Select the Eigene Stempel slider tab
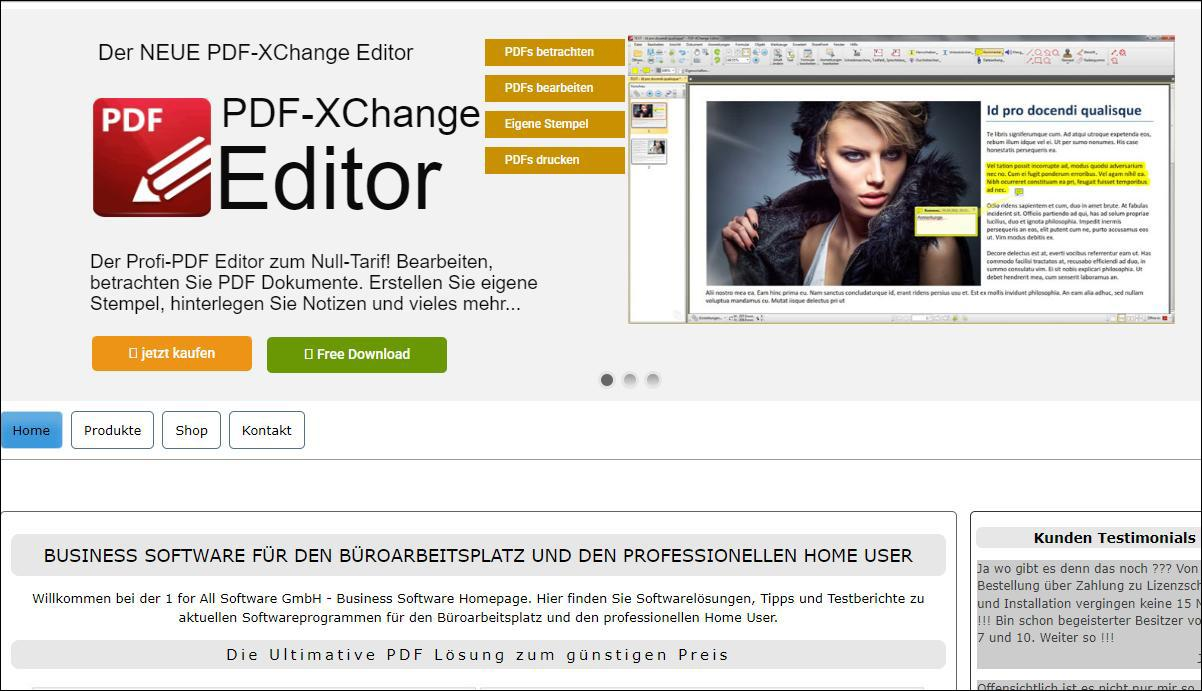 pos(555,124)
